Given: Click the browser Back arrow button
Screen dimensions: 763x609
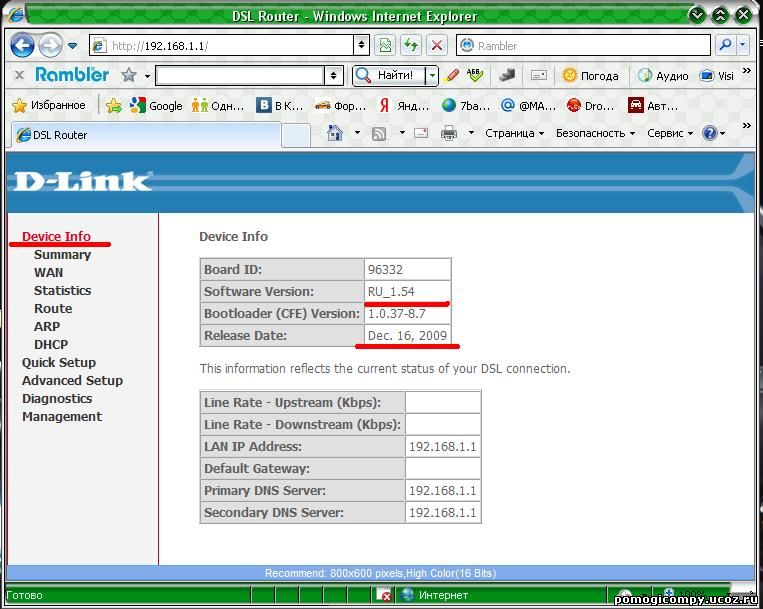Looking at the screenshot, I should (x=22, y=46).
